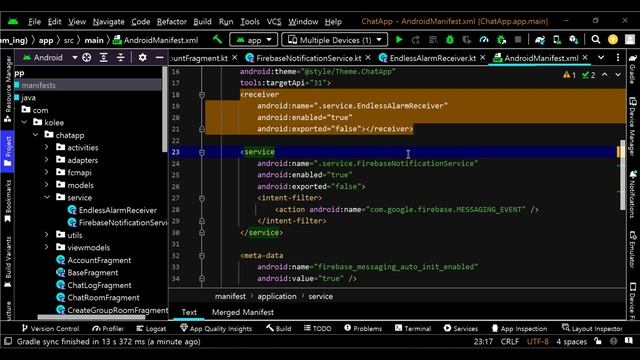Click the editor vertical scrollbar
640x360 pixels.
pos(622,175)
